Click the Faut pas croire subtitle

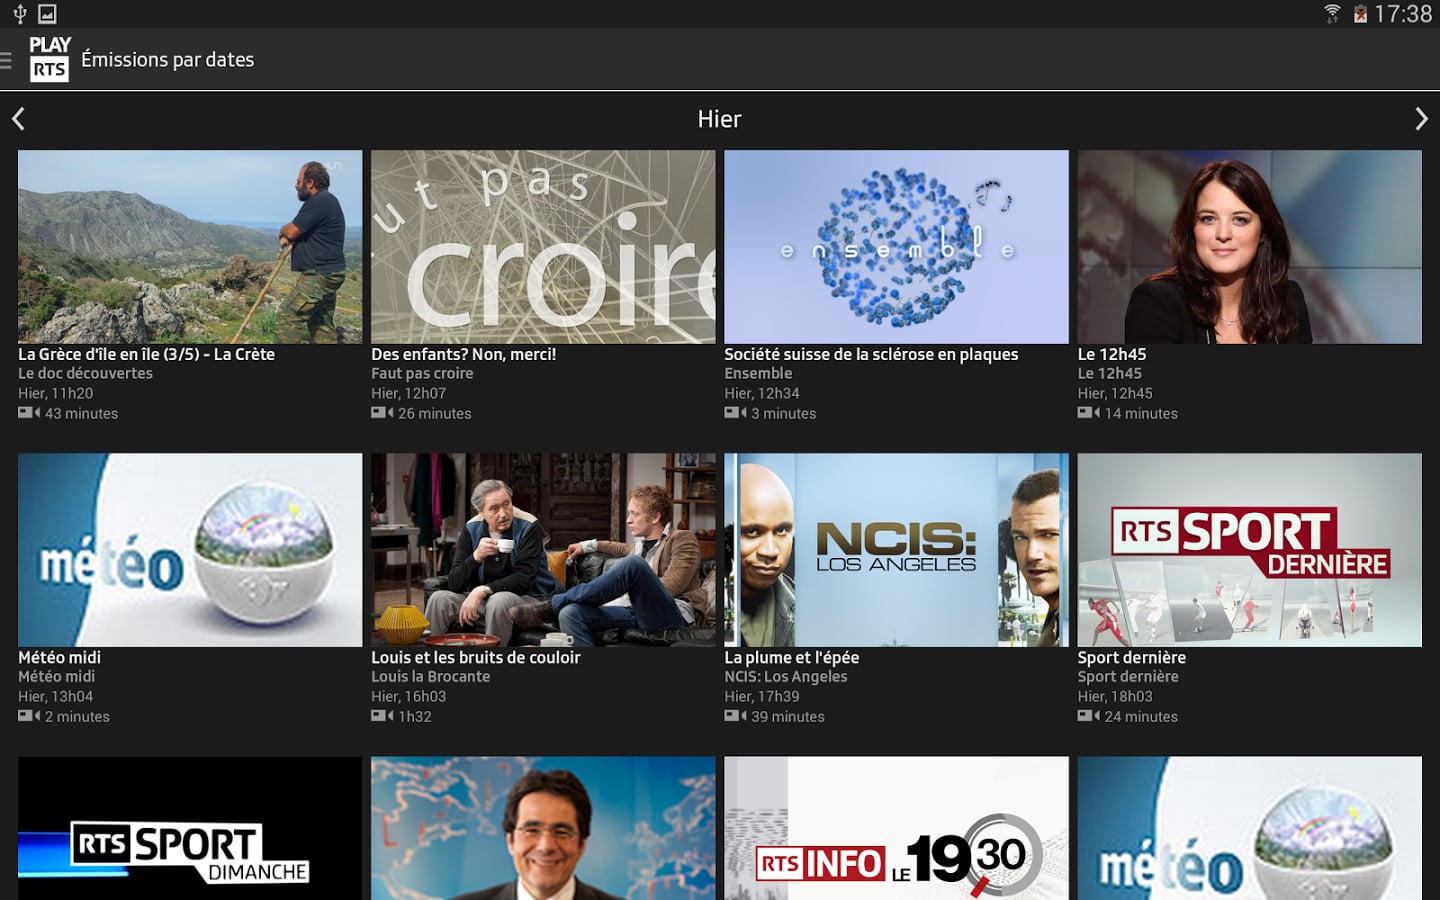[x=422, y=373]
